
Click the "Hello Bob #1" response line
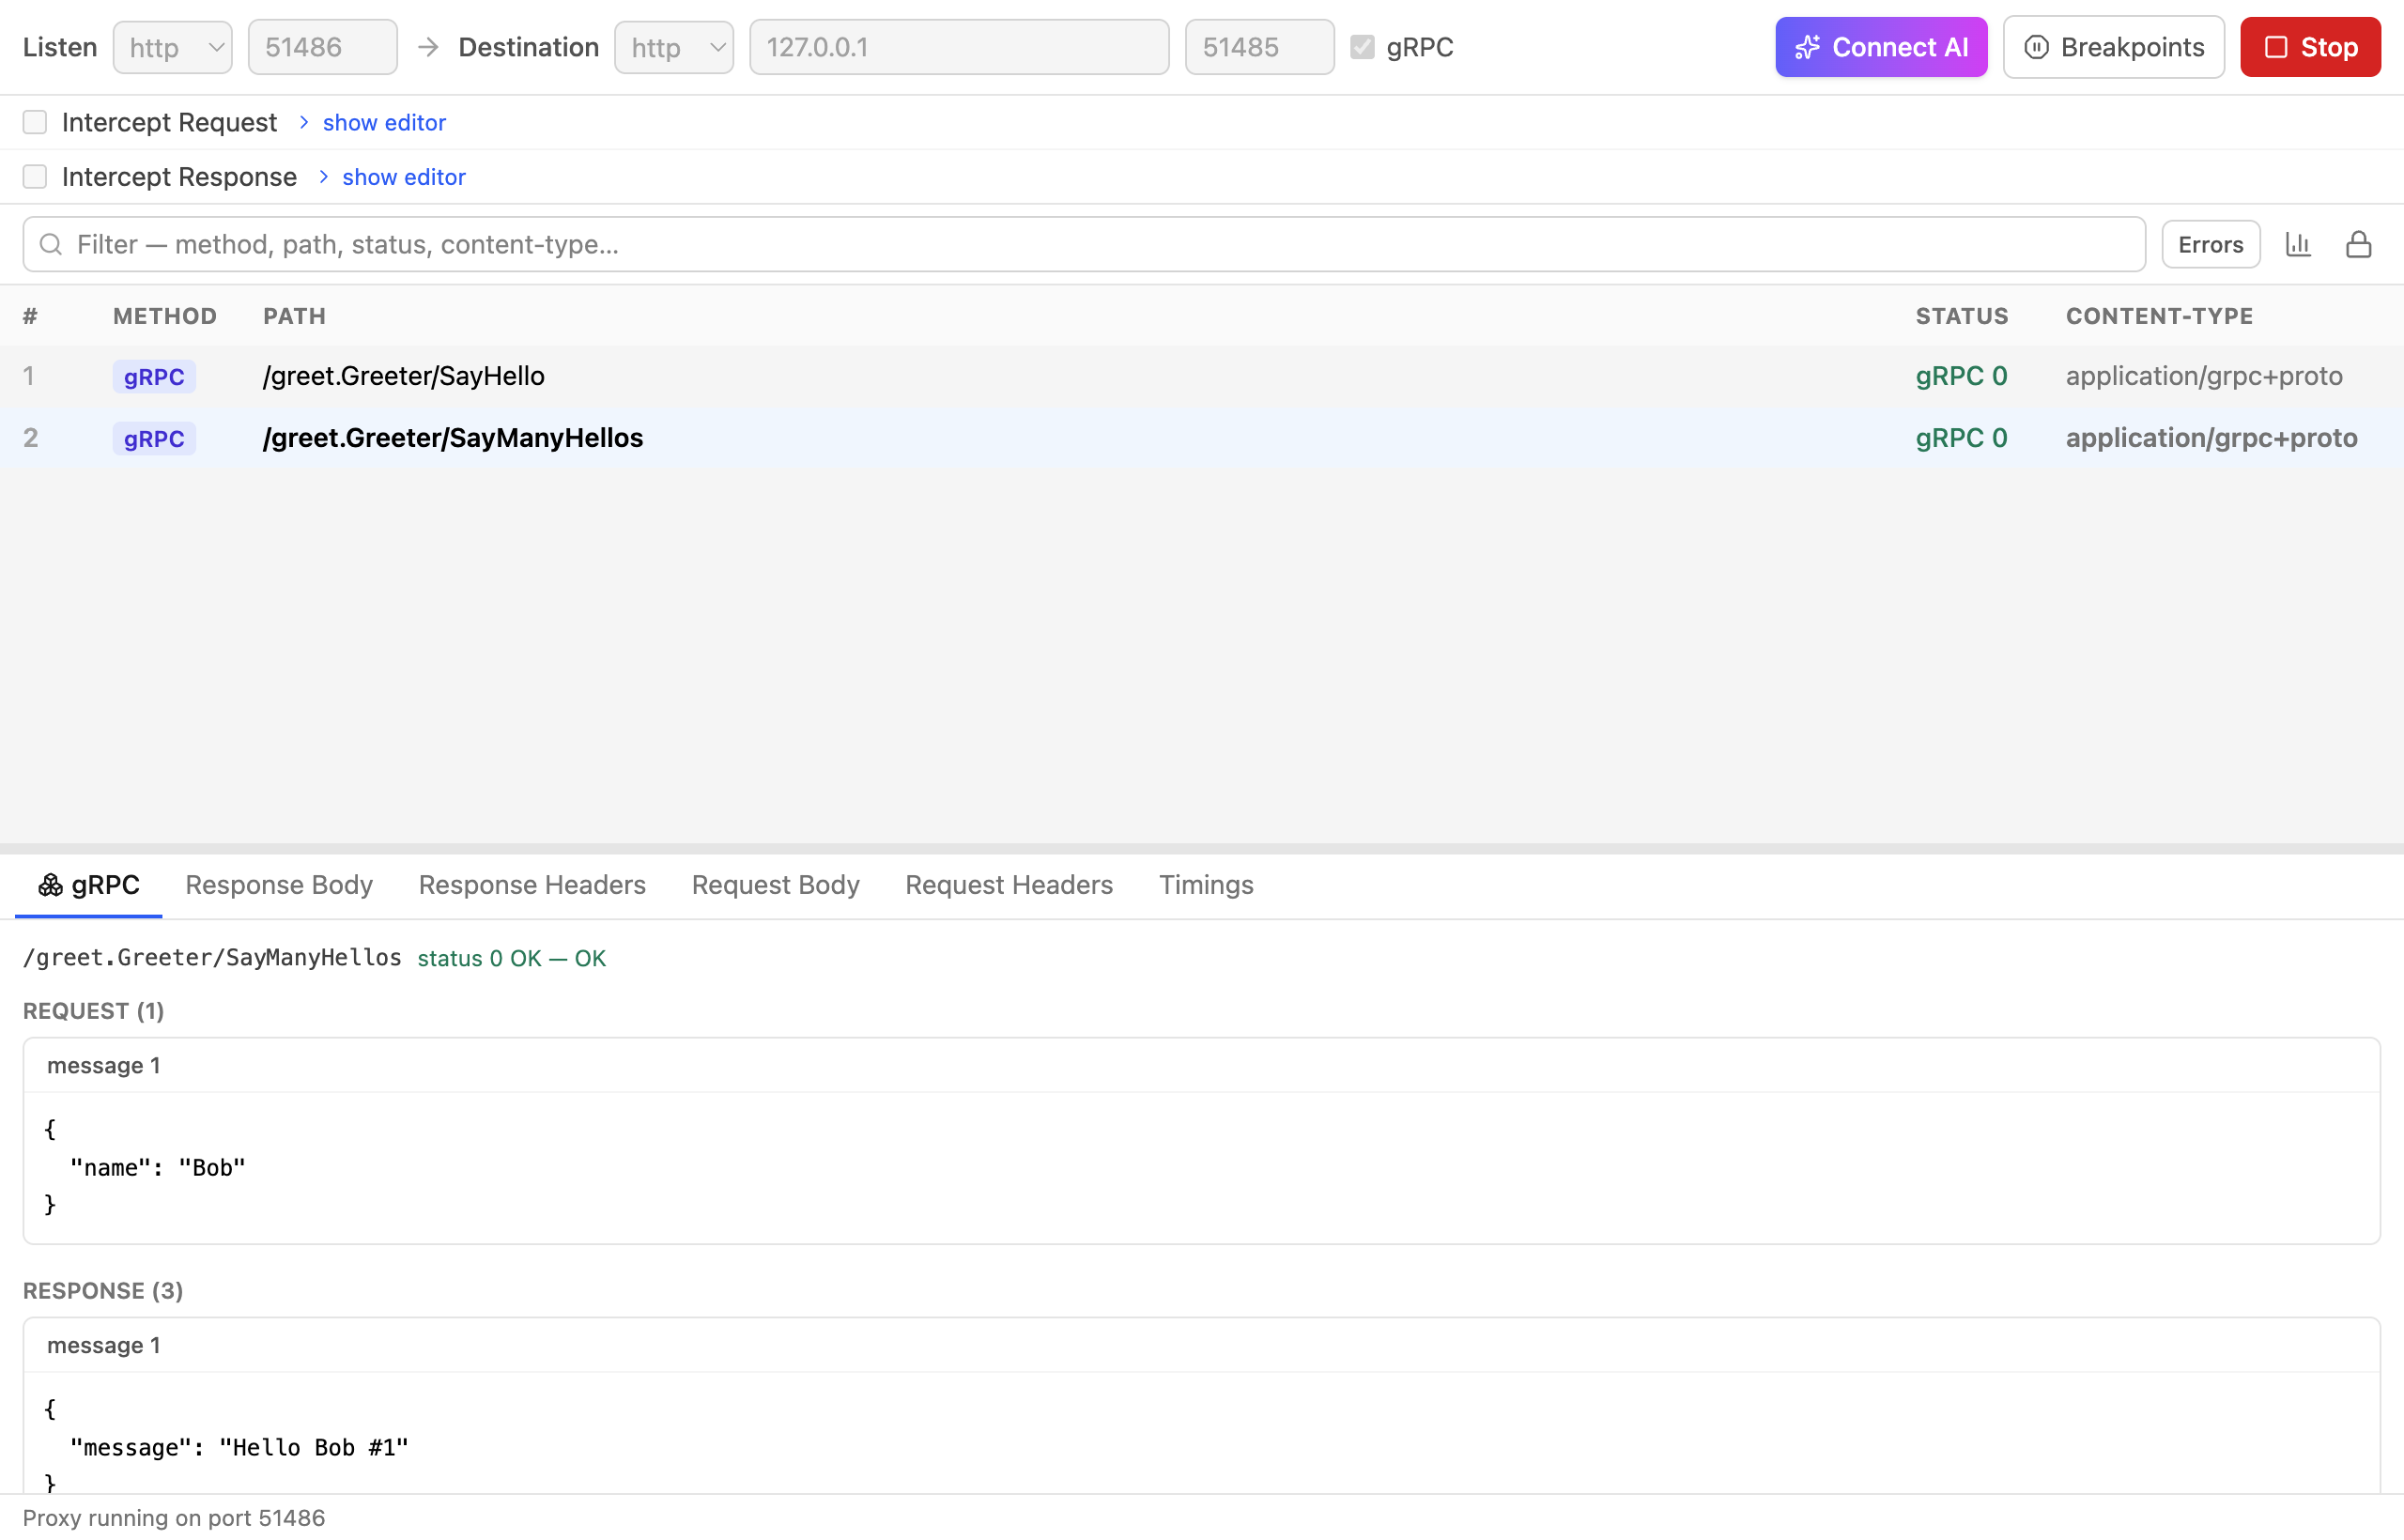[x=239, y=1448]
